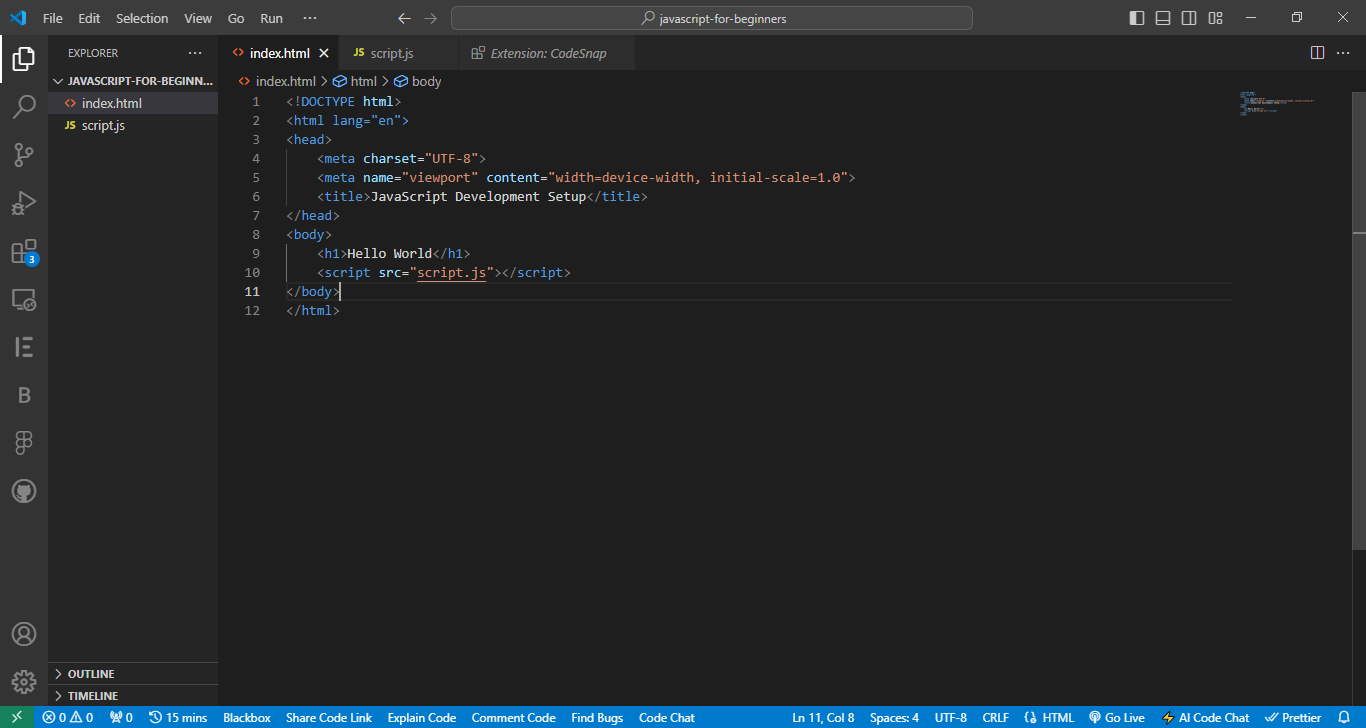
Task: Open the Extensions view with badge 3
Action: [x=24, y=251]
